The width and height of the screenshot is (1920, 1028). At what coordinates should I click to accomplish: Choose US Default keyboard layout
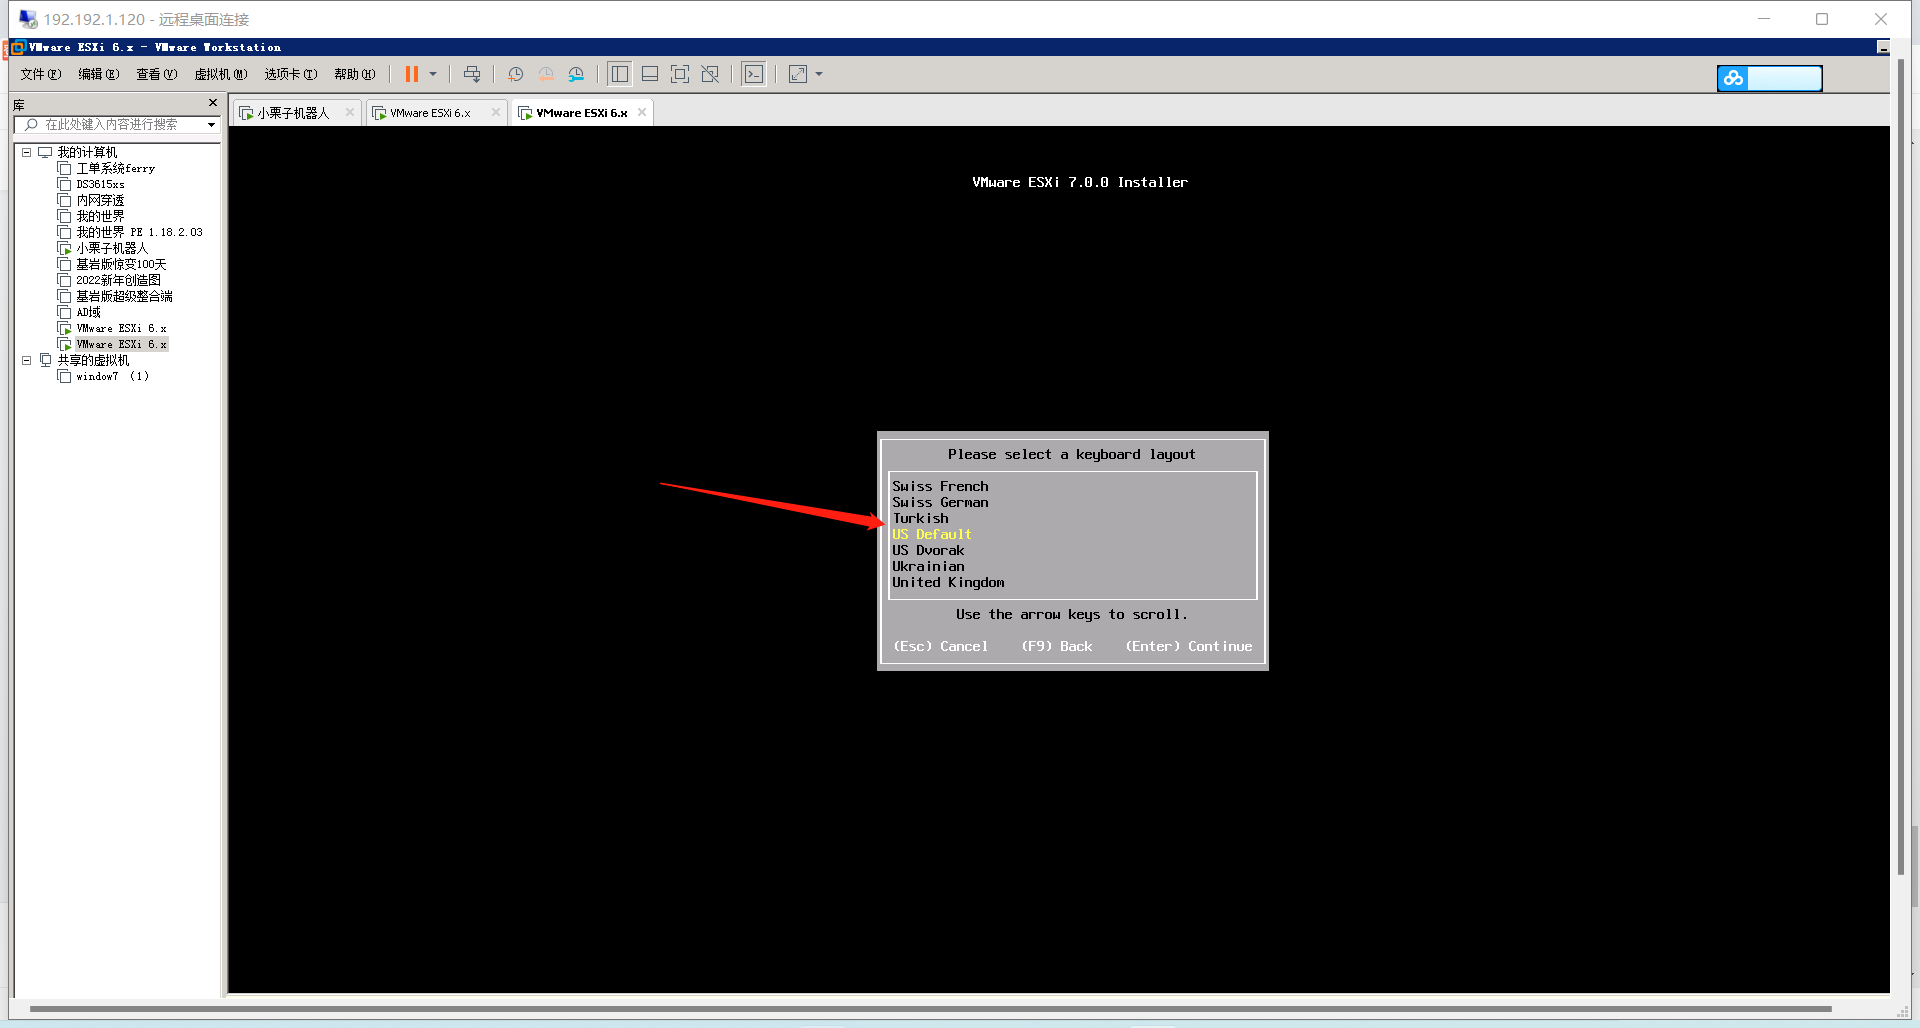click(932, 535)
